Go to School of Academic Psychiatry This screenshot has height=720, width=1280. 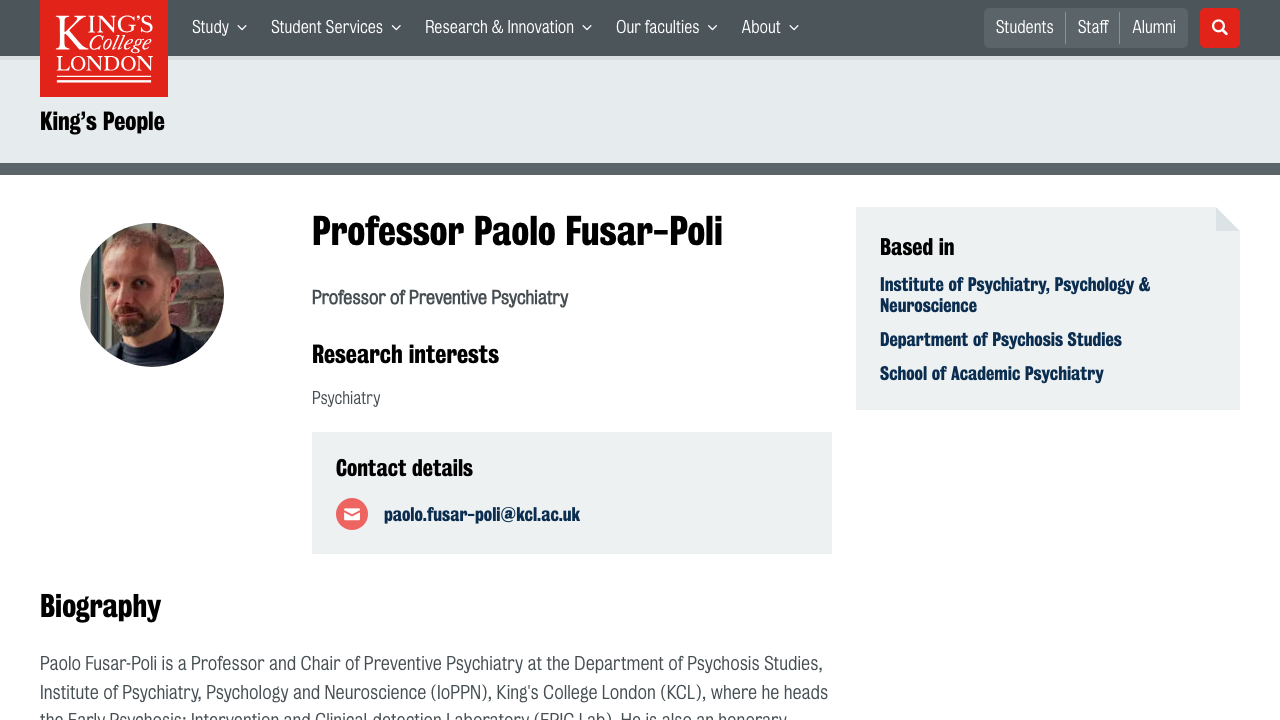(991, 374)
